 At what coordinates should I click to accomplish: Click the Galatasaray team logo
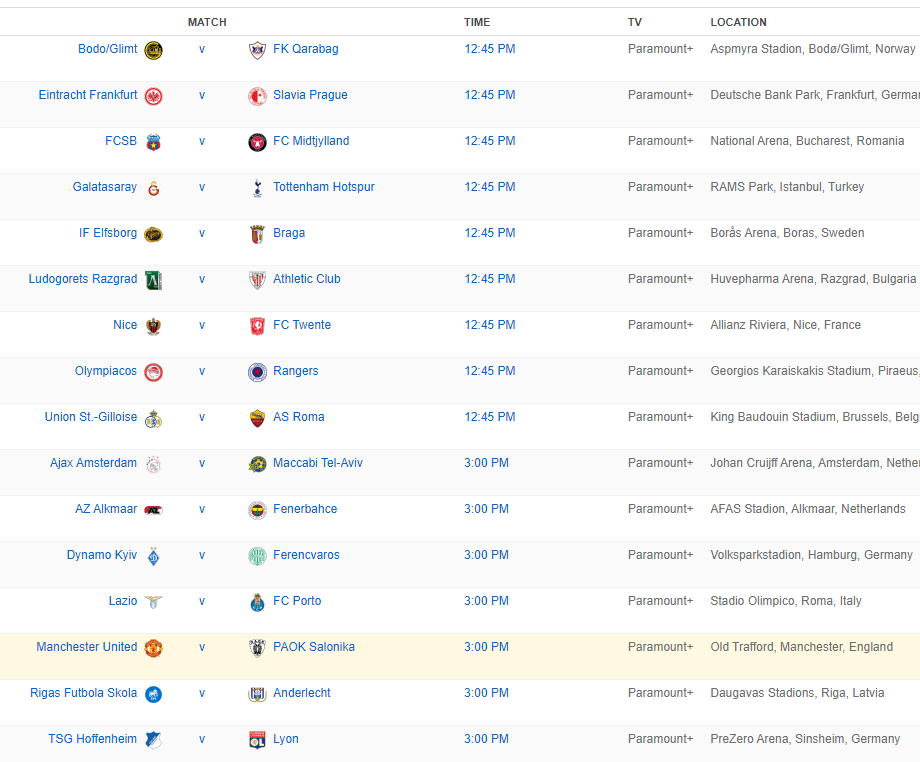click(153, 188)
